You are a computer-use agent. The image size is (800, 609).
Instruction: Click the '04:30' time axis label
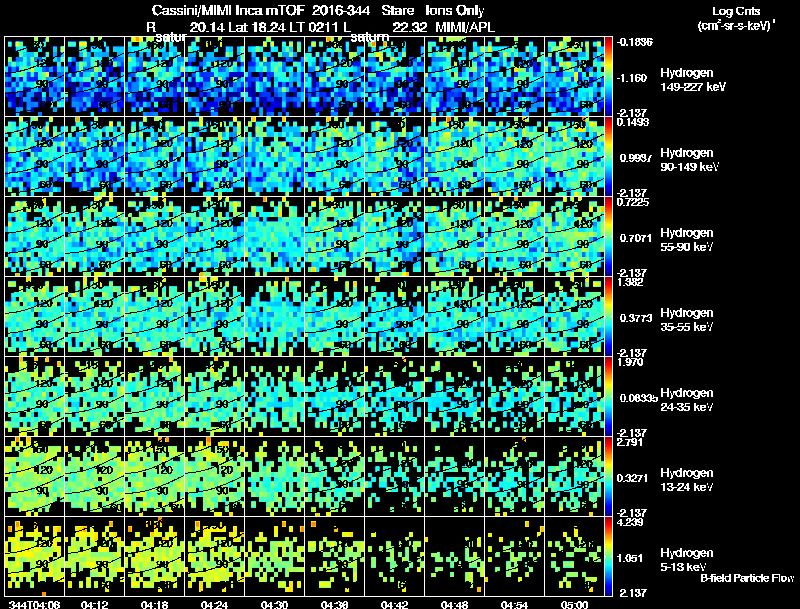point(274,604)
